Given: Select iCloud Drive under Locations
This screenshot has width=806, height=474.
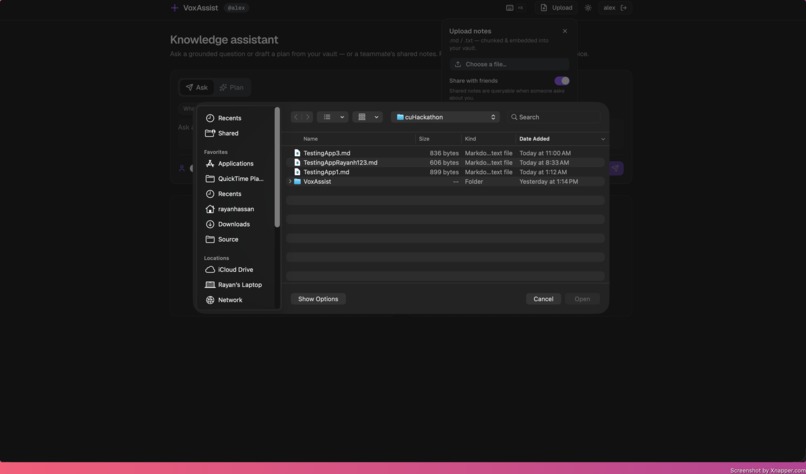Looking at the screenshot, I should [x=229, y=269].
